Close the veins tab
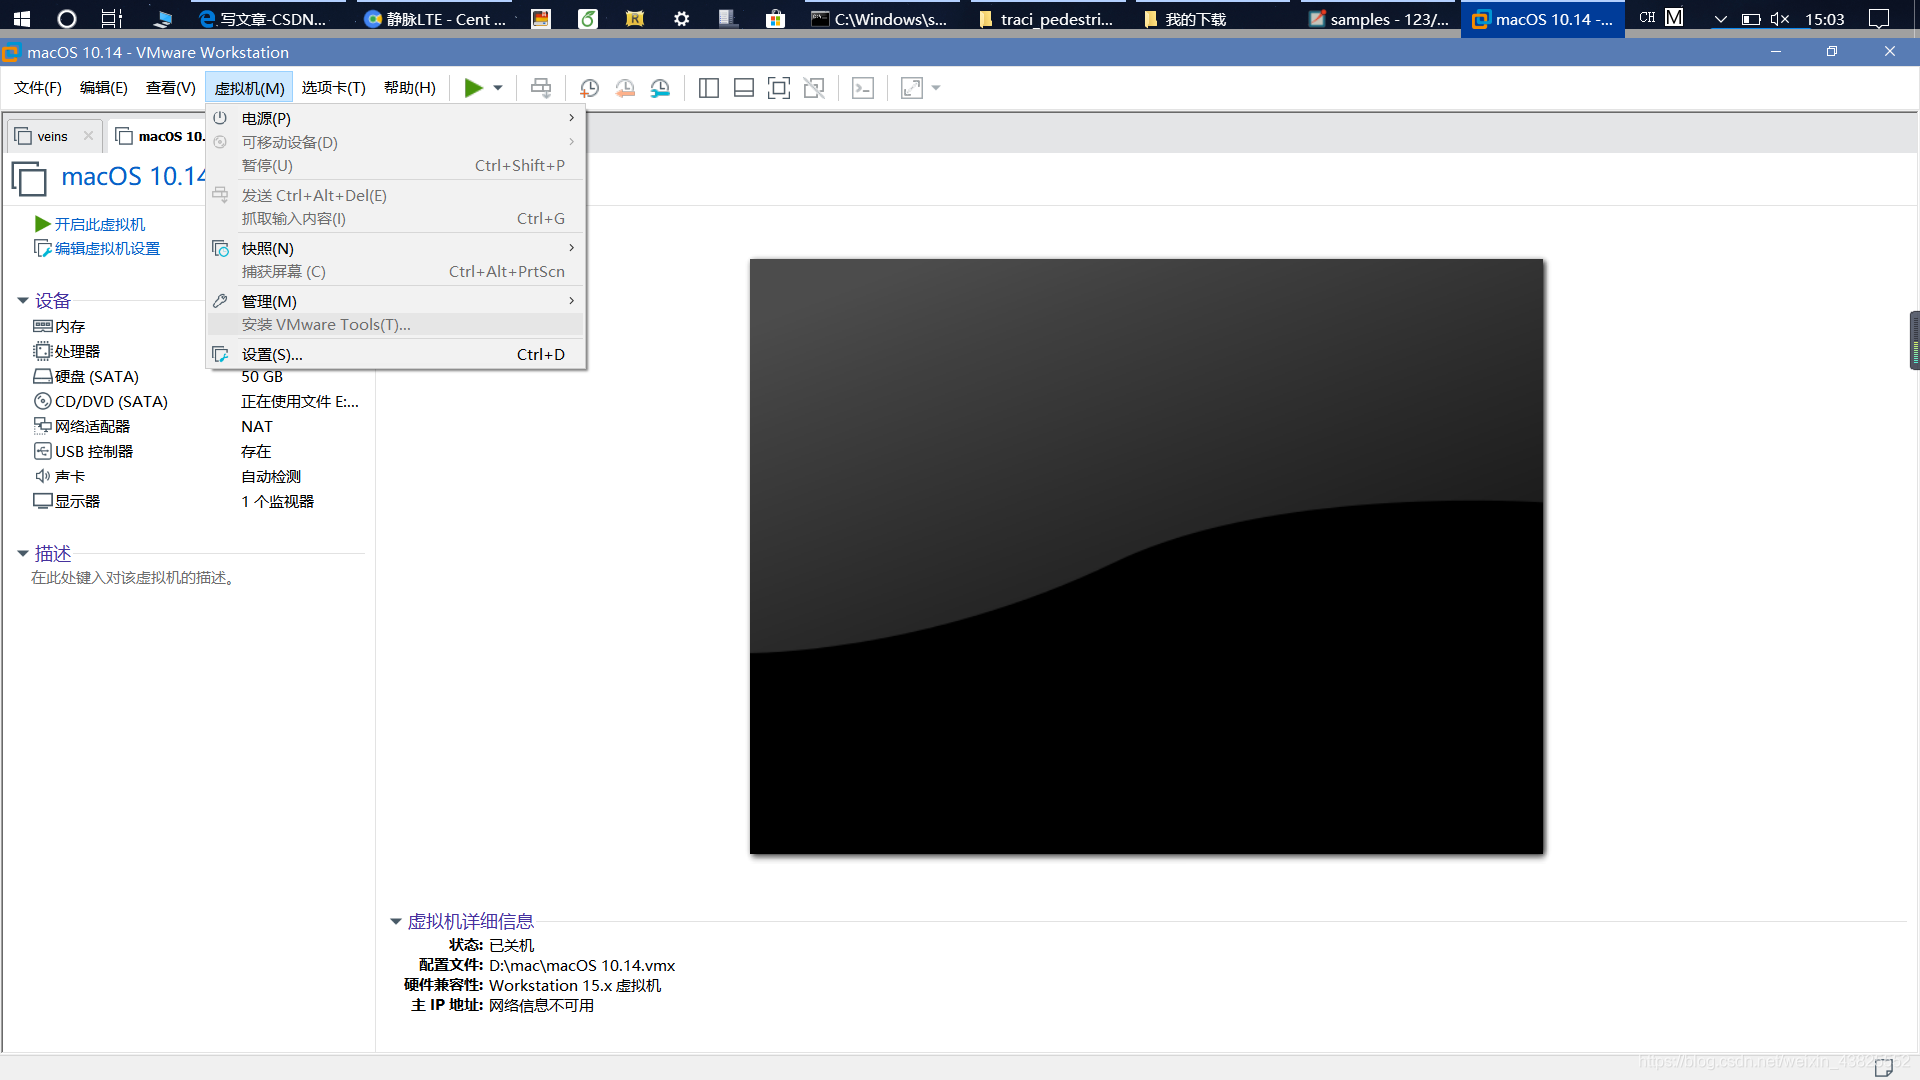The height and width of the screenshot is (1080, 1920). 88,136
